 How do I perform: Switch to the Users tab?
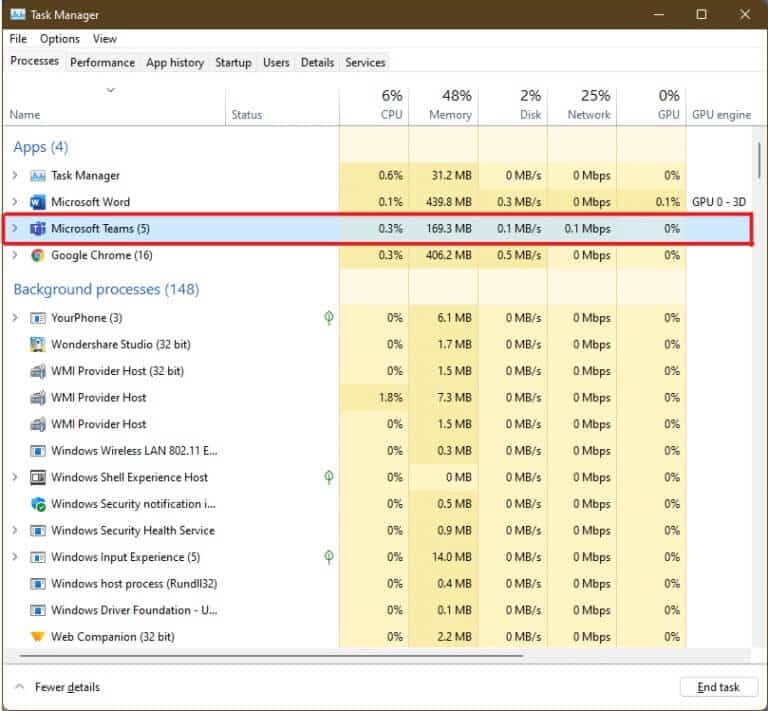pyautogui.click(x=276, y=63)
